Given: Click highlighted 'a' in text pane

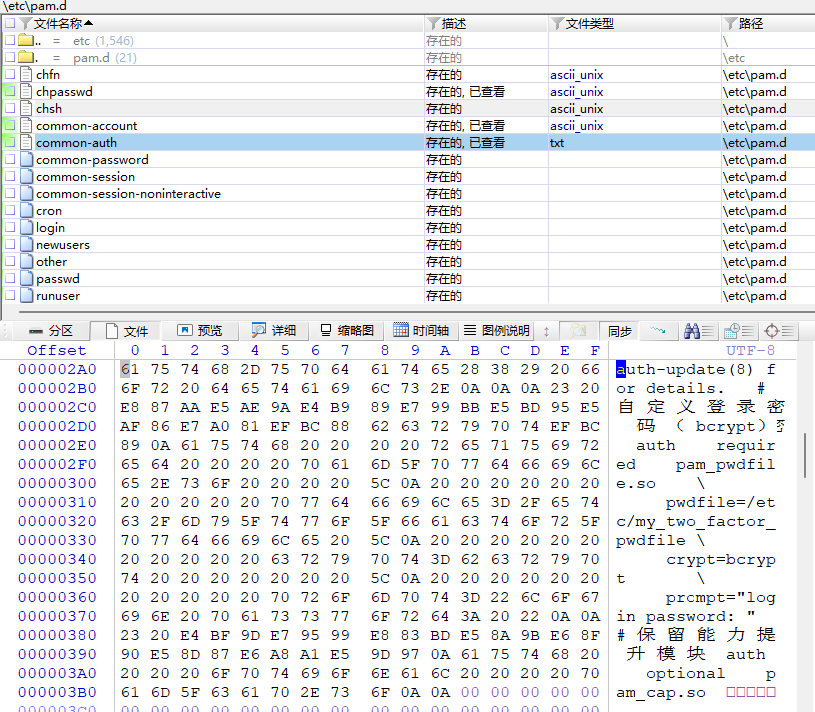Looking at the screenshot, I should pos(621,370).
